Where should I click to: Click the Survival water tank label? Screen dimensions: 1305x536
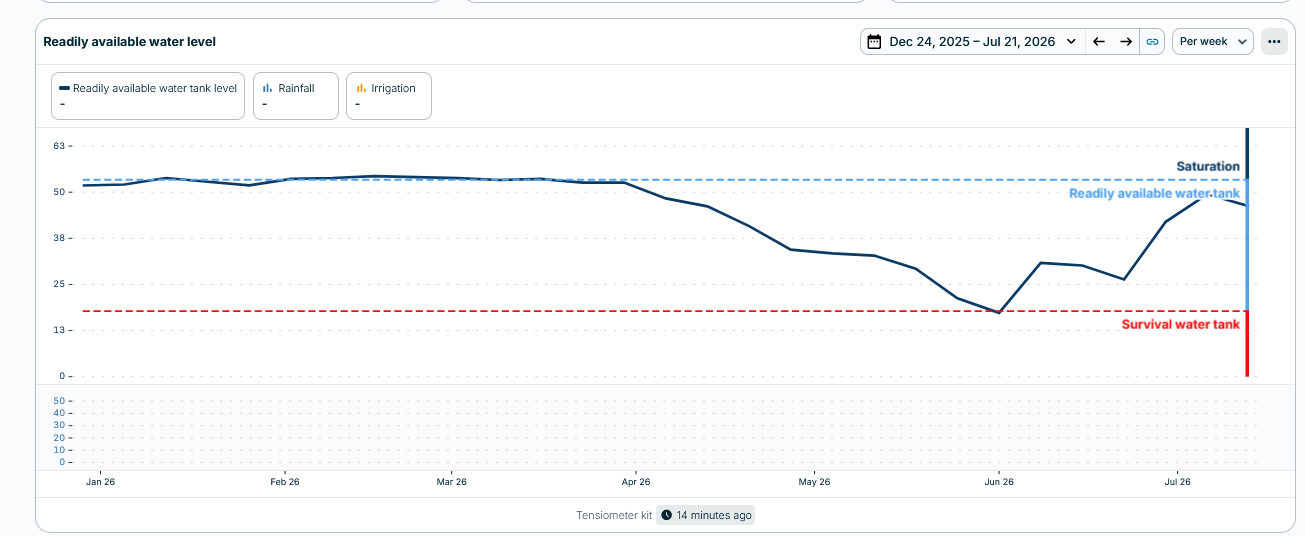click(x=1181, y=325)
